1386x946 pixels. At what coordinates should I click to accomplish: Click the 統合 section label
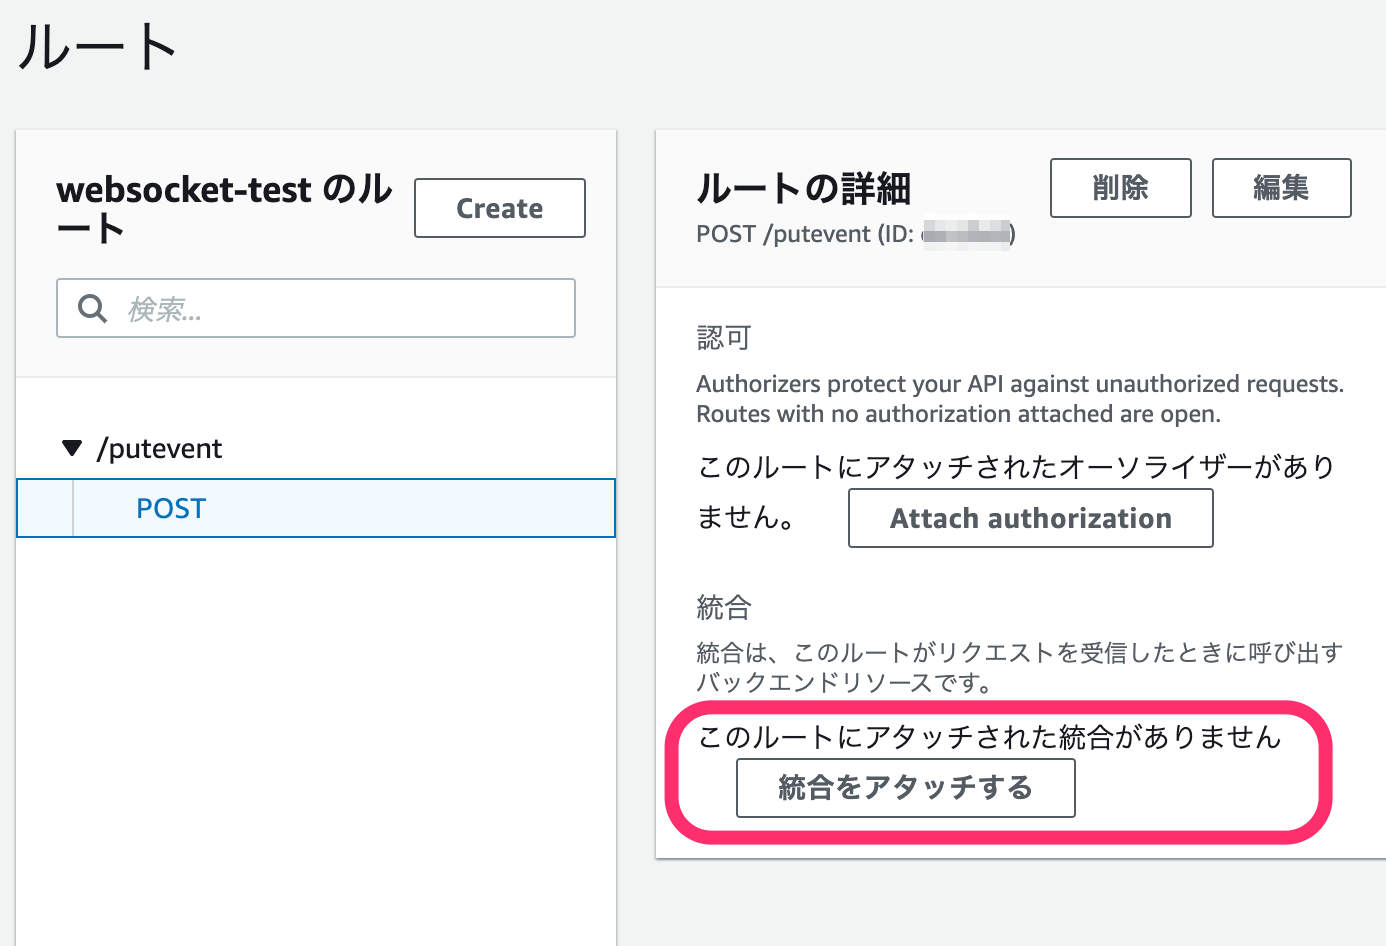click(722, 606)
